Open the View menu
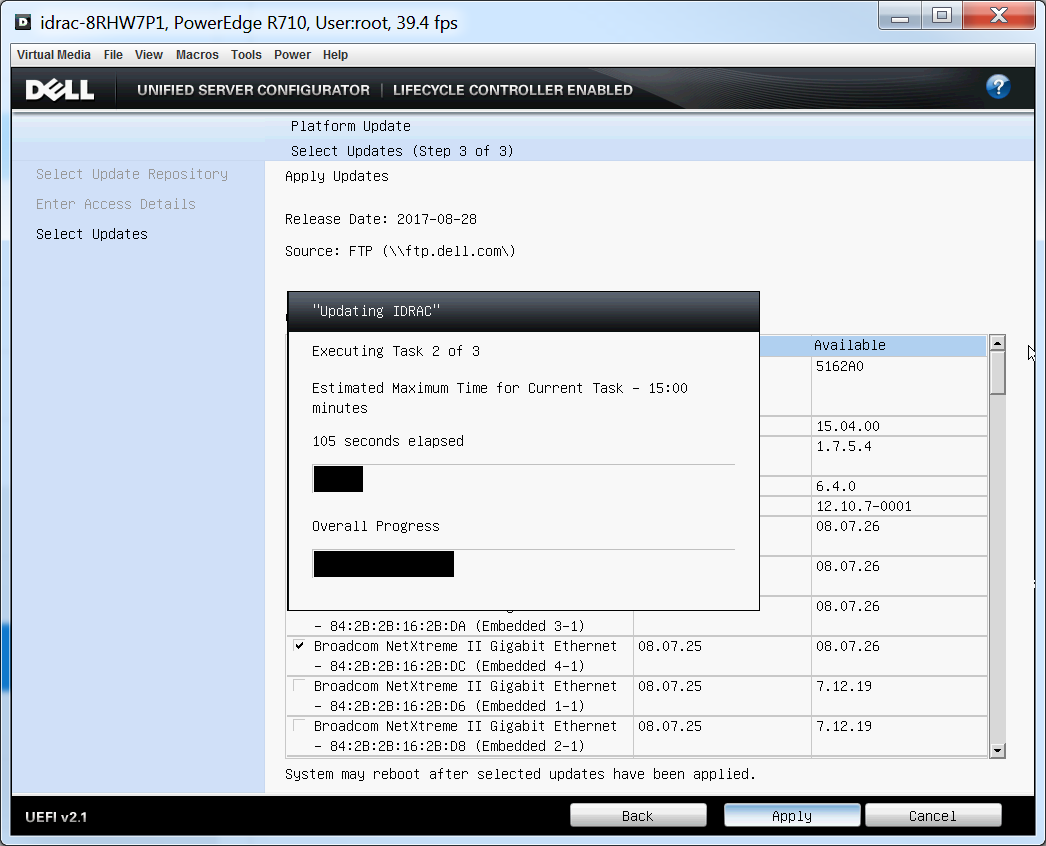This screenshot has width=1046, height=846. pyautogui.click(x=149, y=55)
